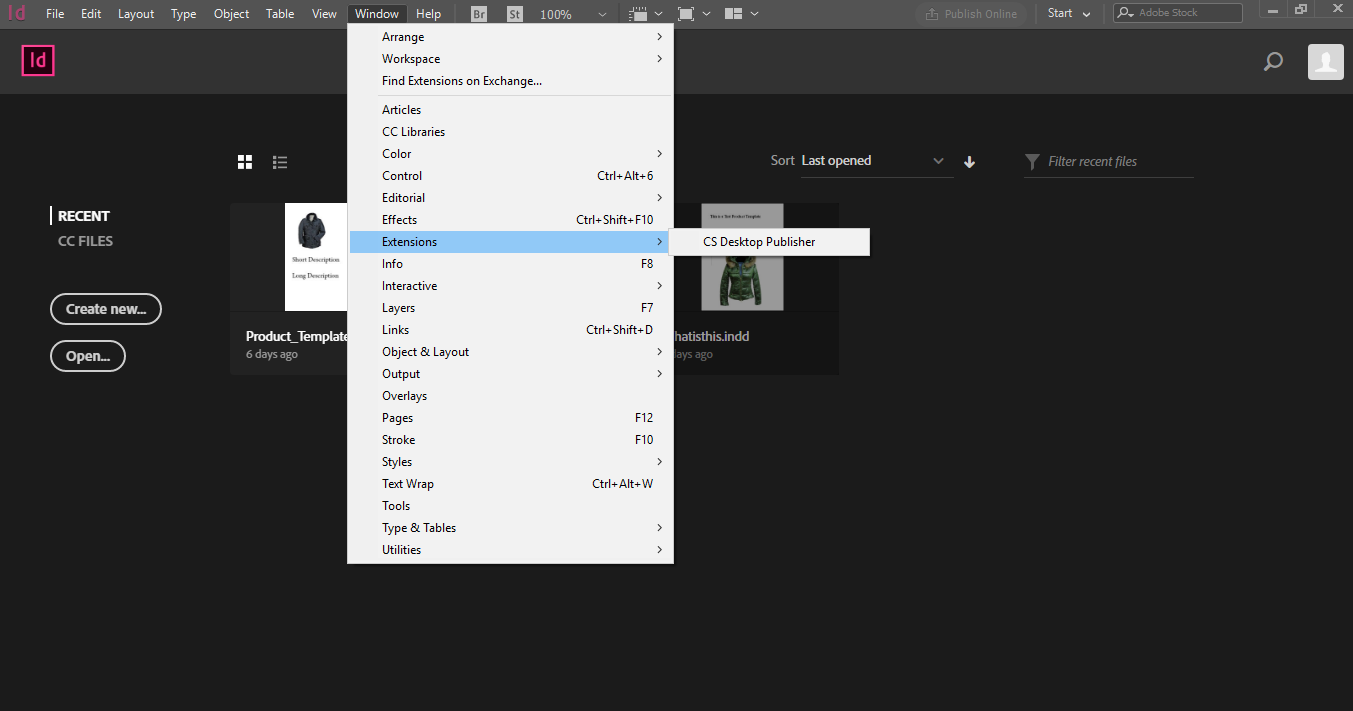Switch to list view of recent files

click(x=280, y=162)
